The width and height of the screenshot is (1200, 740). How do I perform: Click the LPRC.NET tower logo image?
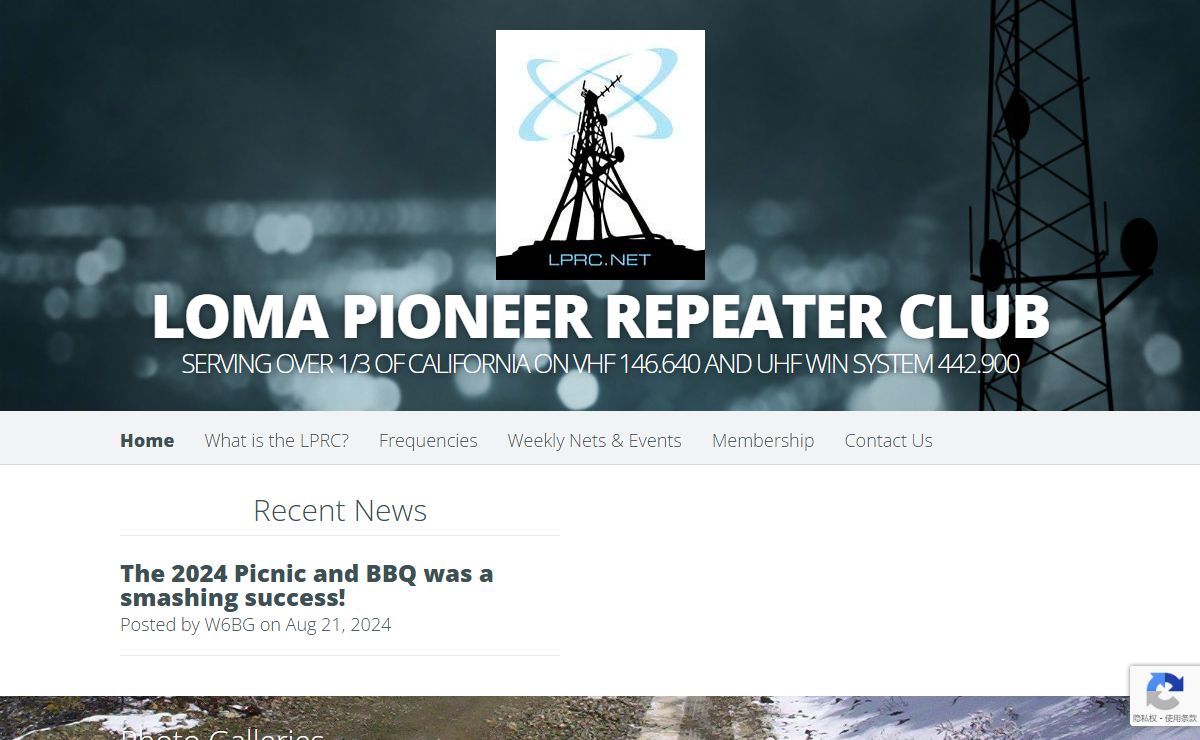tap(600, 155)
